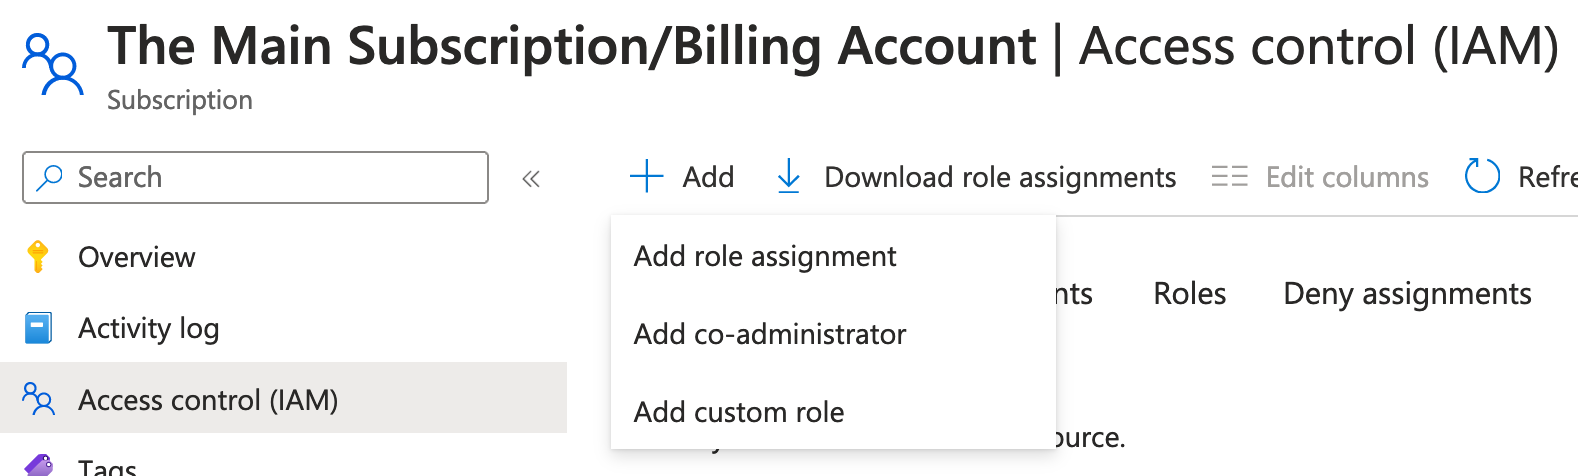
Task: Select Add role assignment from the menu
Action: click(765, 257)
